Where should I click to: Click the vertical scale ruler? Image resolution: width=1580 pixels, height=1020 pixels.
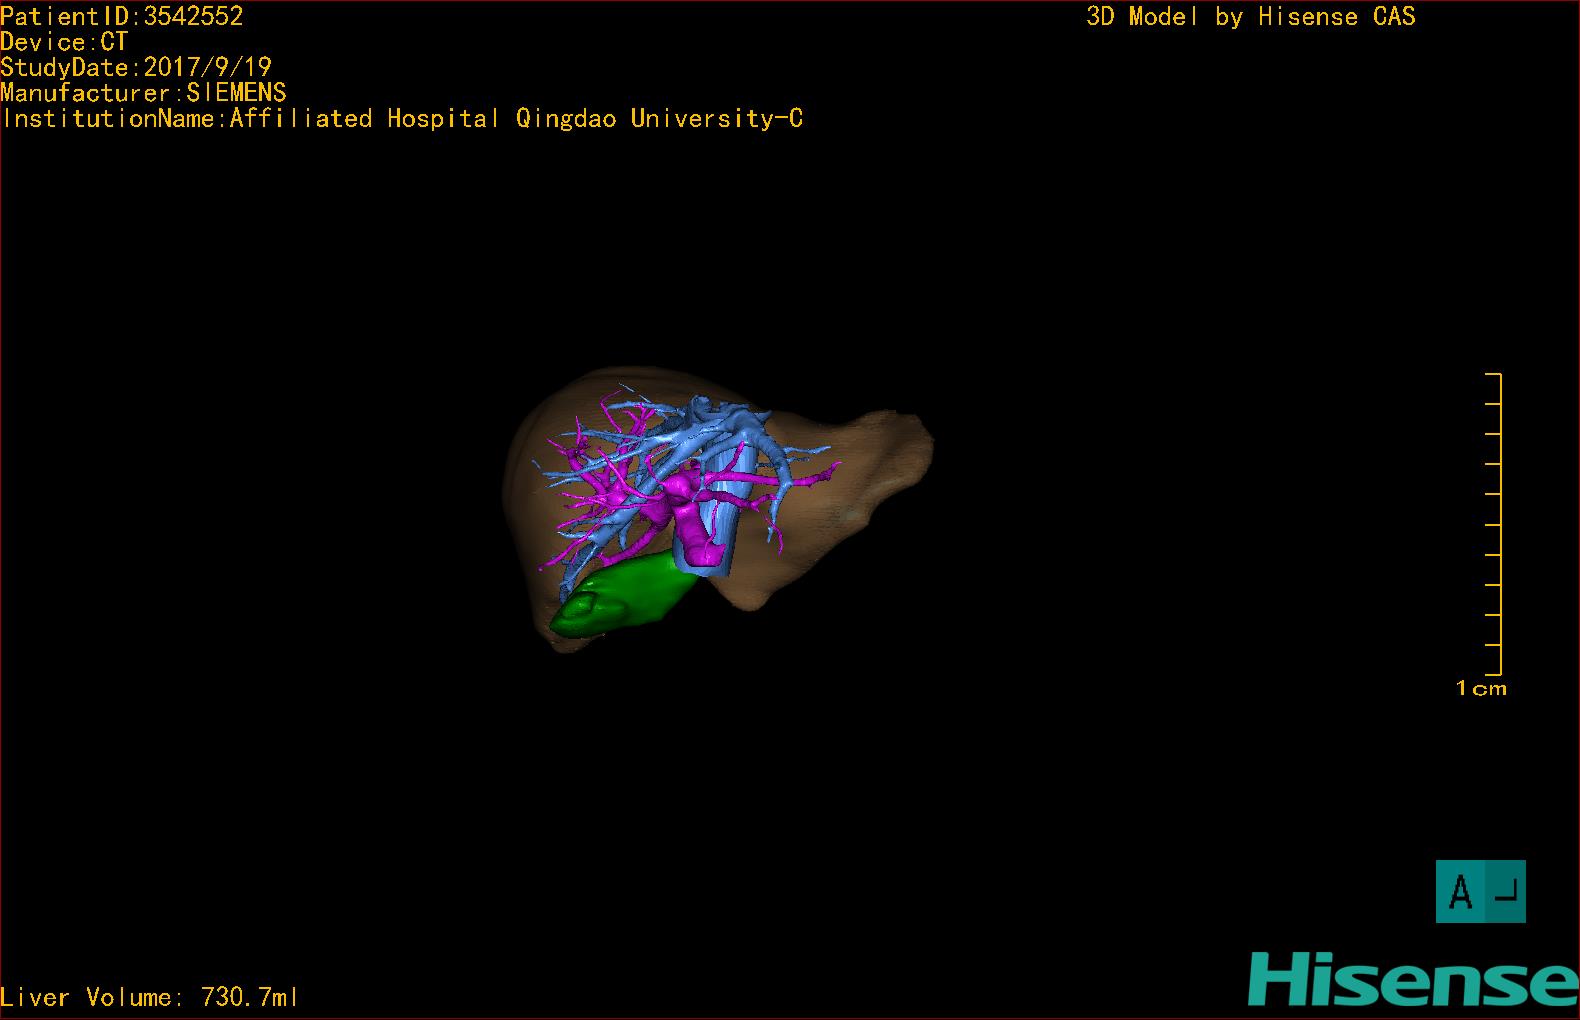[x=1494, y=524]
